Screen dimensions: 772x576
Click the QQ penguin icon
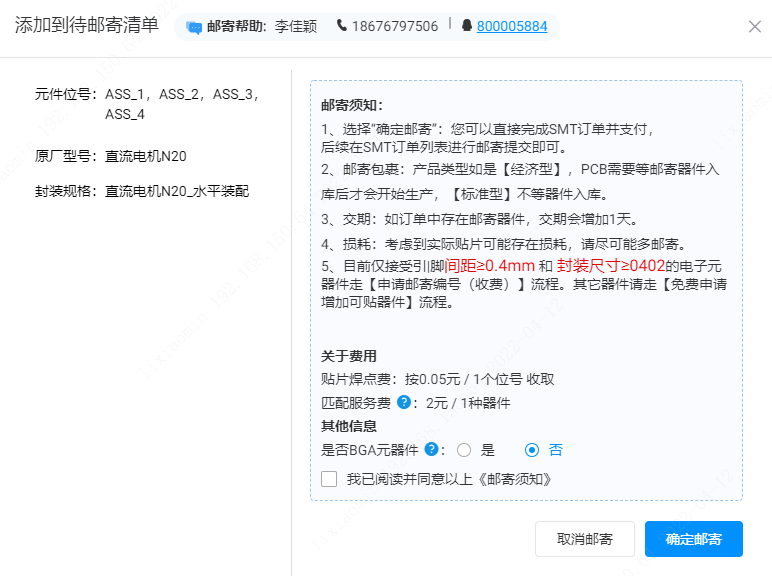(466, 26)
